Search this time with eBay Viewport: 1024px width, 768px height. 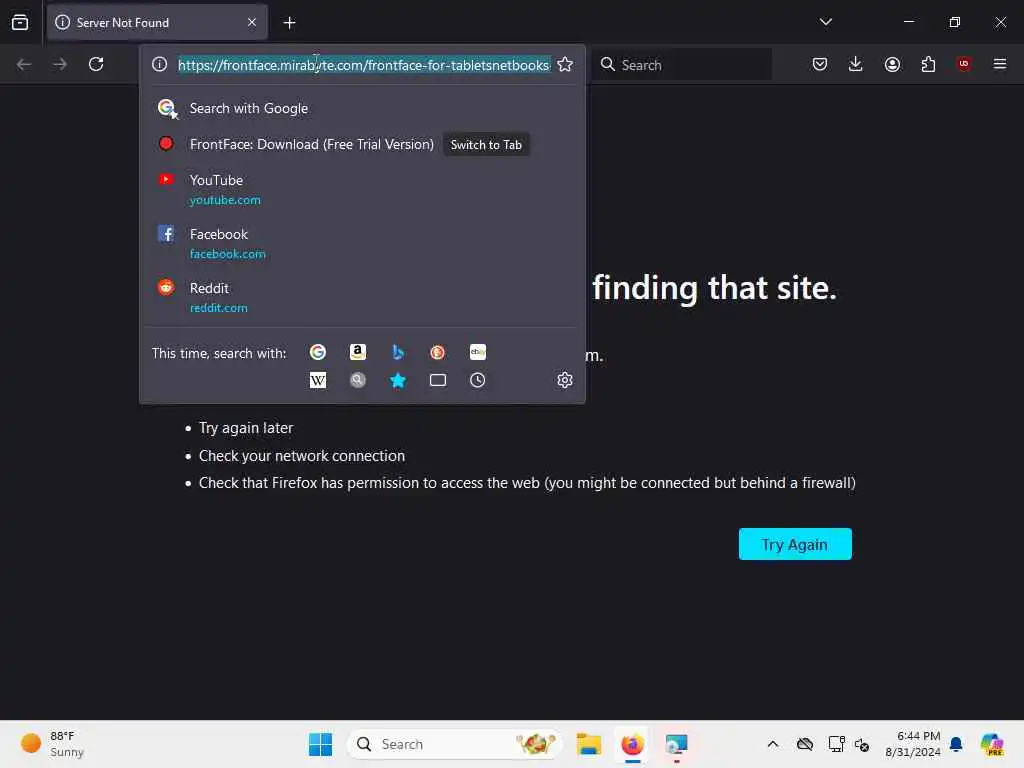click(477, 353)
